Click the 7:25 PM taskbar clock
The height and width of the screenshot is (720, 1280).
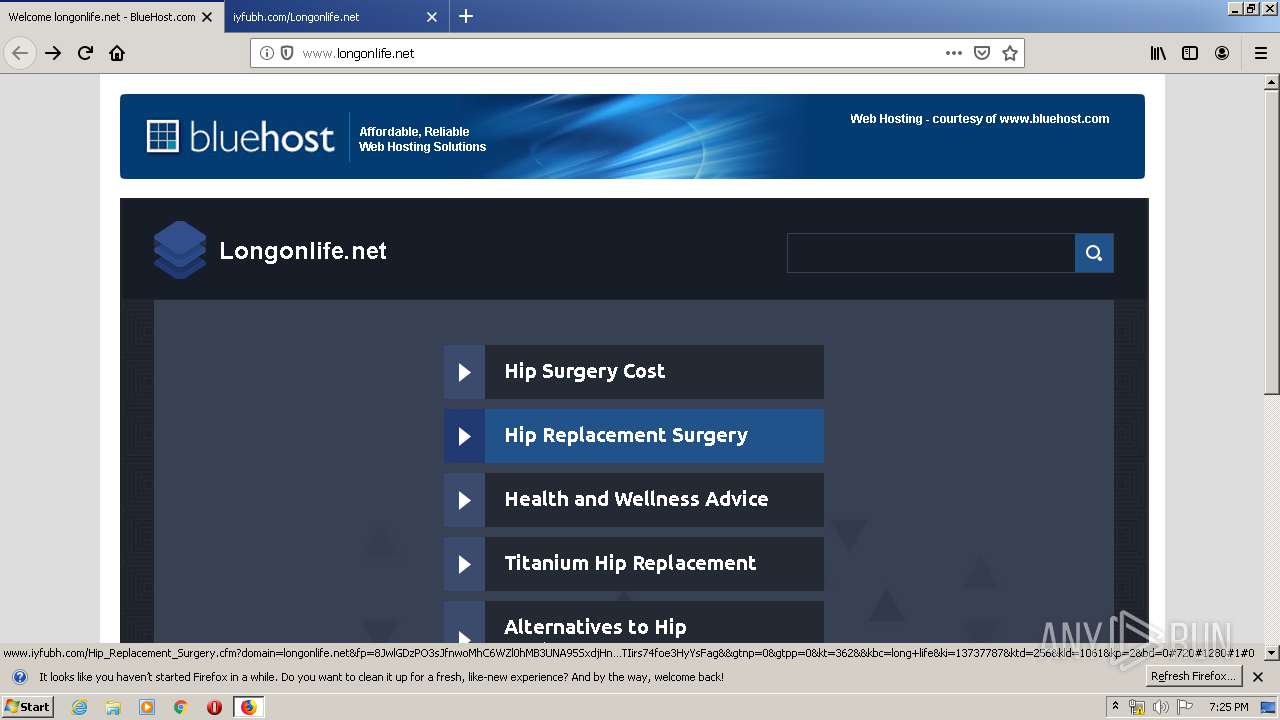(1229, 707)
